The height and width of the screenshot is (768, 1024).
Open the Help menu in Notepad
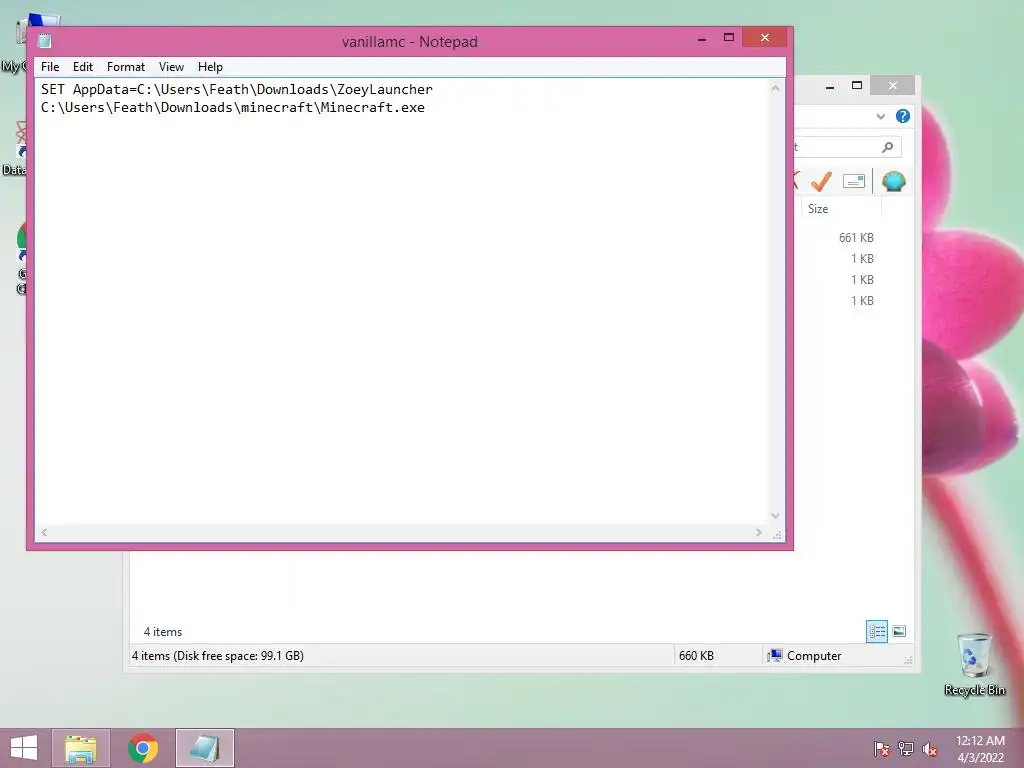click(x=210, y=67)
